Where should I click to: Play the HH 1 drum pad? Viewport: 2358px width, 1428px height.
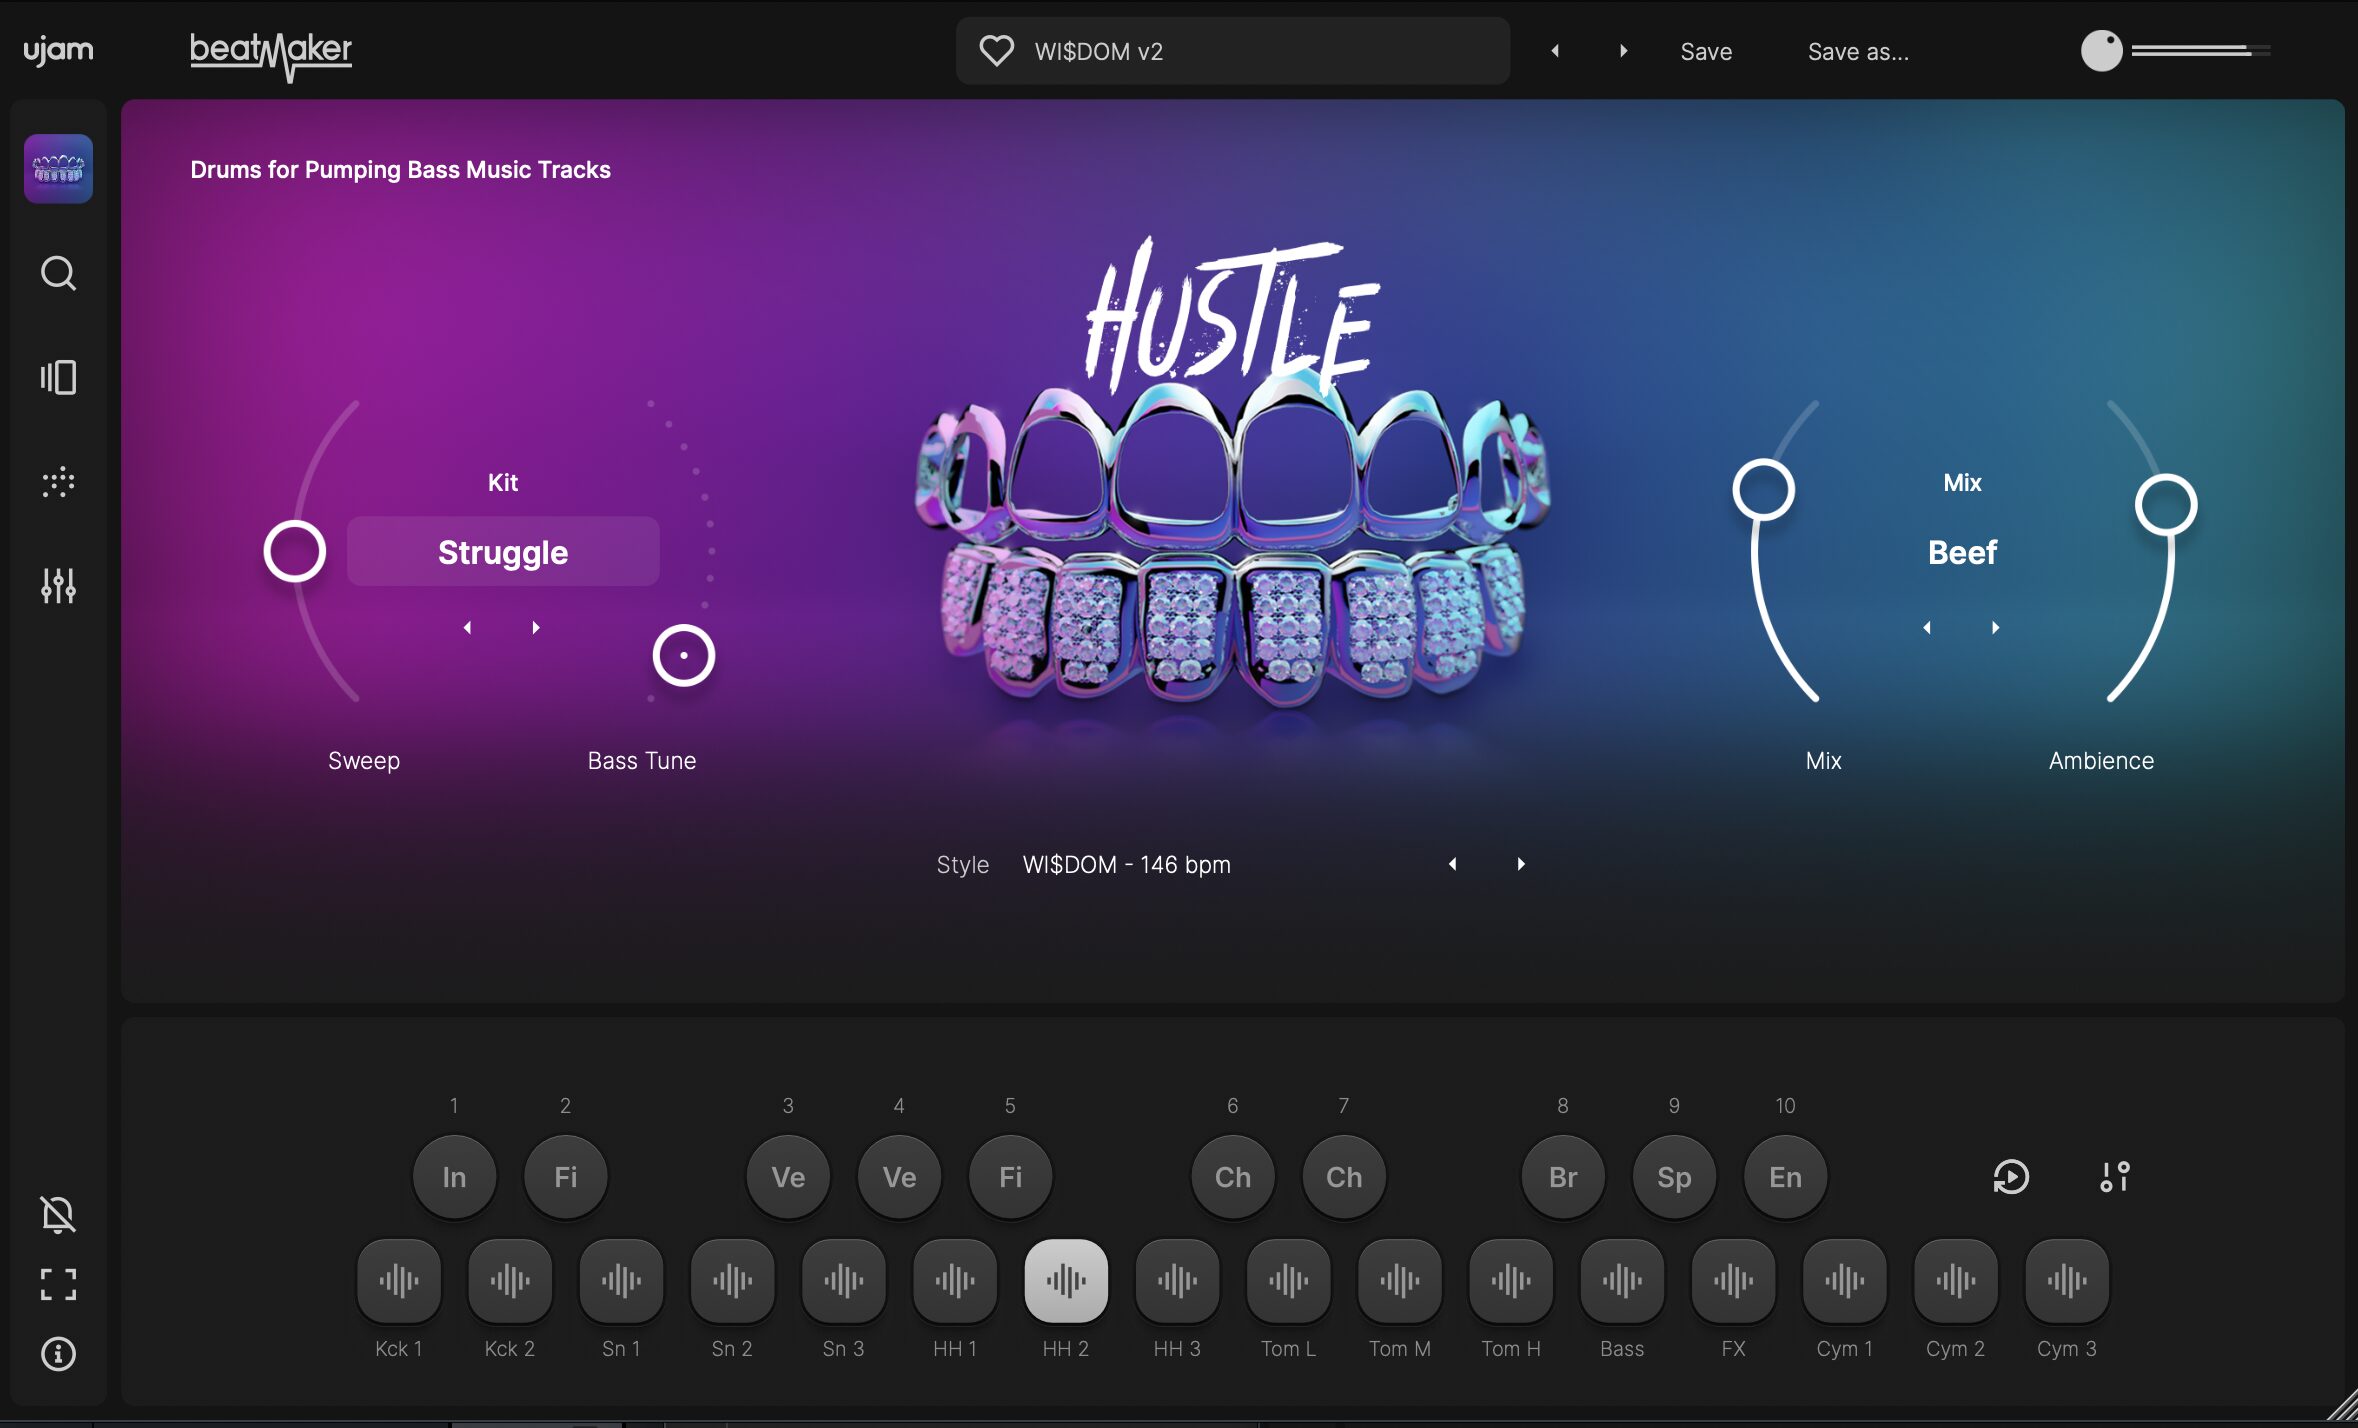click(955, 1281)
